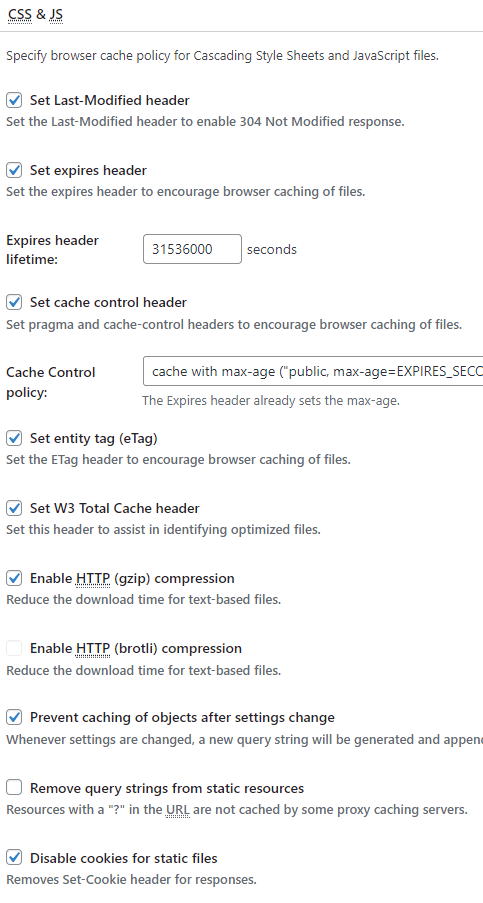This screenshot has width=483, height=903.
Task: Click the CSS & JS section heading
Action: pos(35,14)
